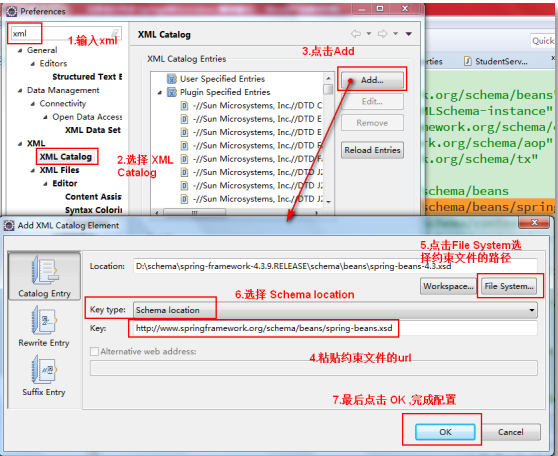Select the Rewrite Entry icon
The image size is (558, 456).
point(44,321)
